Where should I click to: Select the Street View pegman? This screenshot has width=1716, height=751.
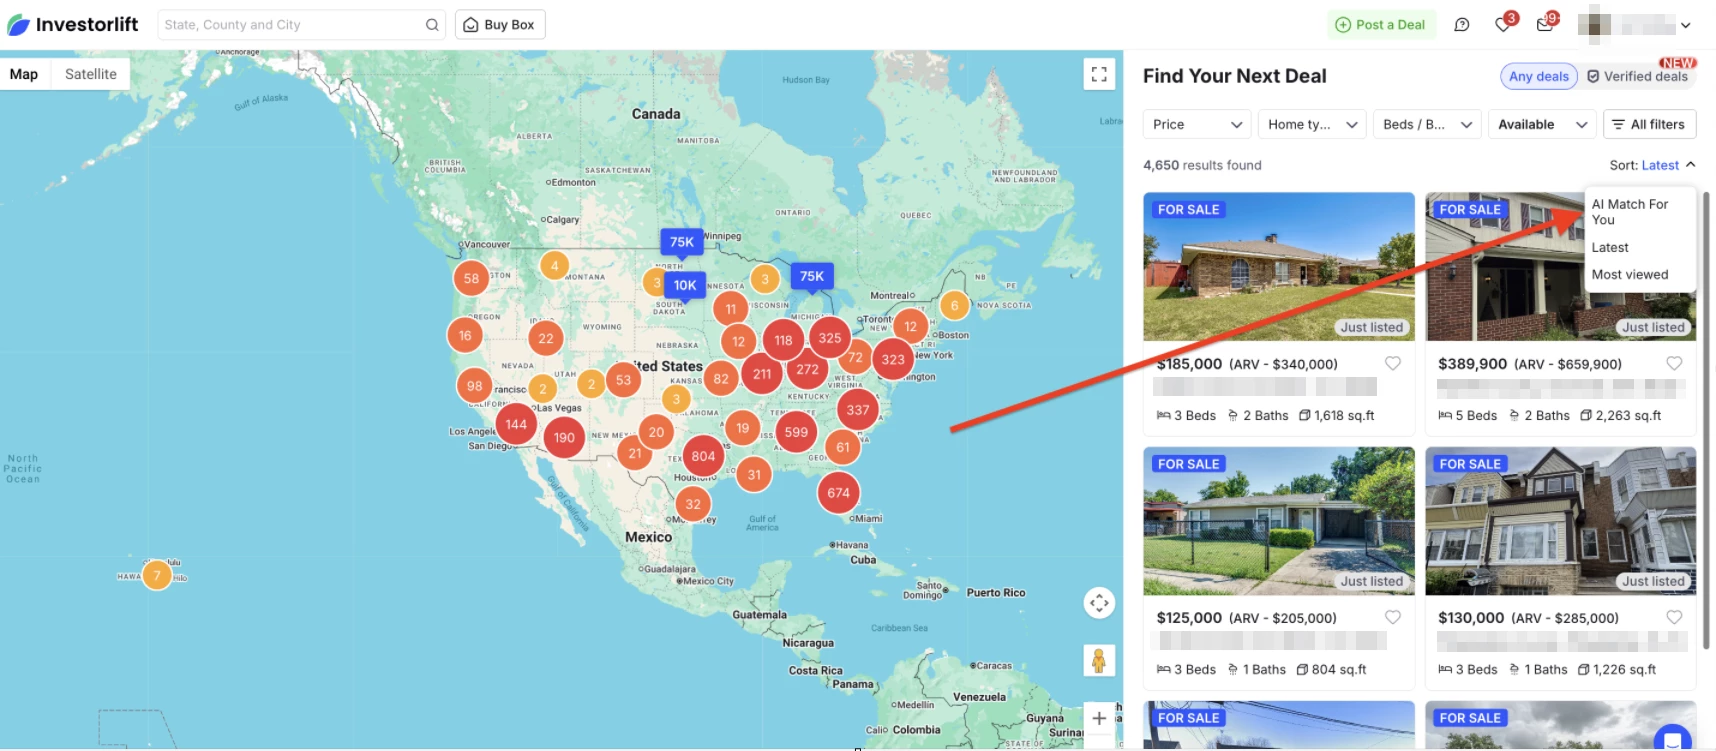pyautogui.click(x=1099, y=660)
